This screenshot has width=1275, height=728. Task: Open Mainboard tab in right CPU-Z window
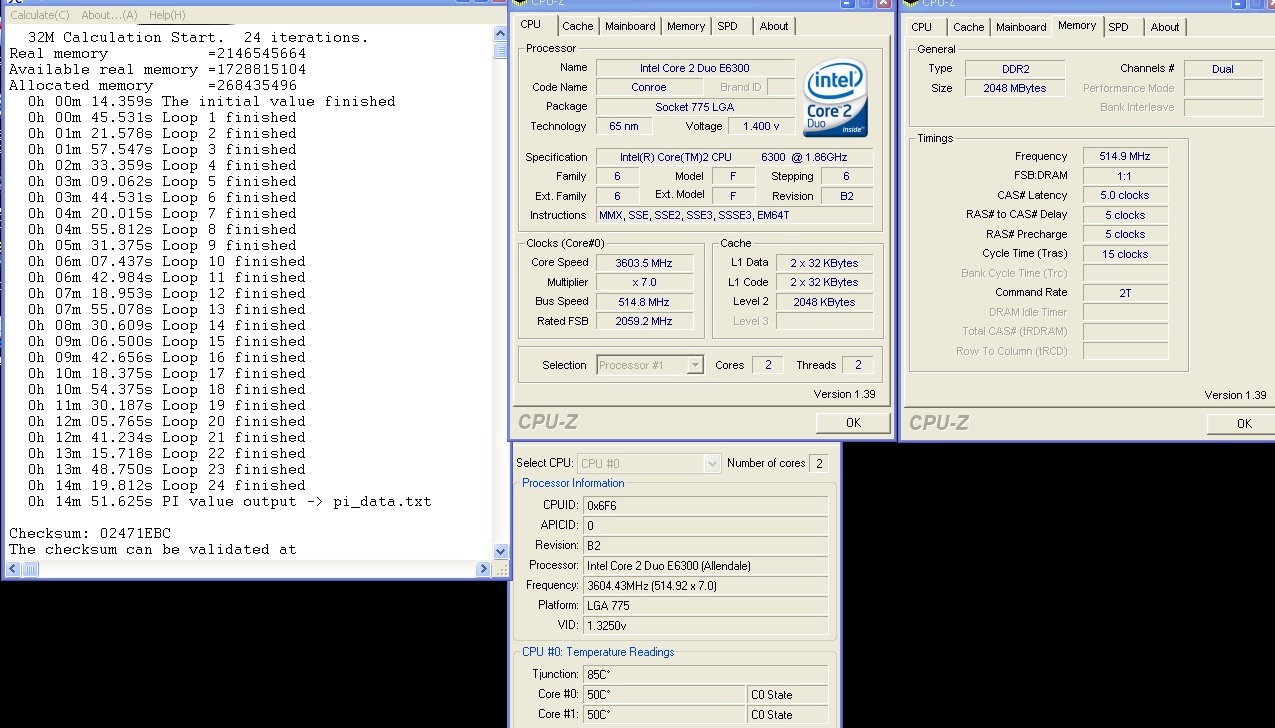1021,27
